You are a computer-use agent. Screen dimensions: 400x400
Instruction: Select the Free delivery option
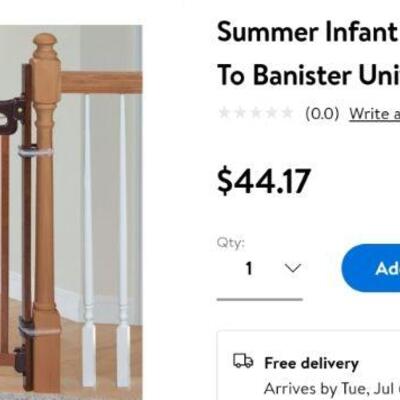[x=311, y=363]
